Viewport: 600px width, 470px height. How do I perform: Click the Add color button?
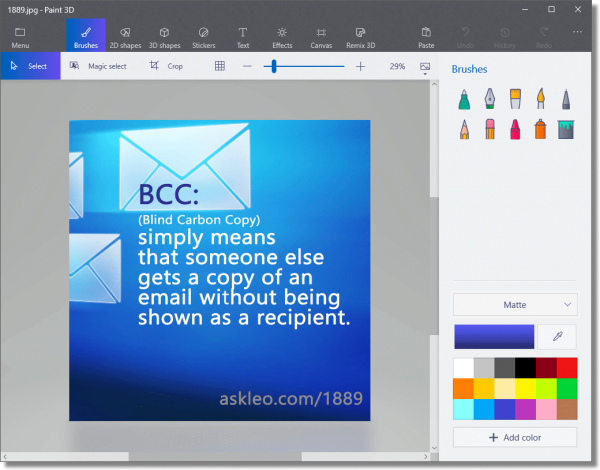click(x=515, y=437)
